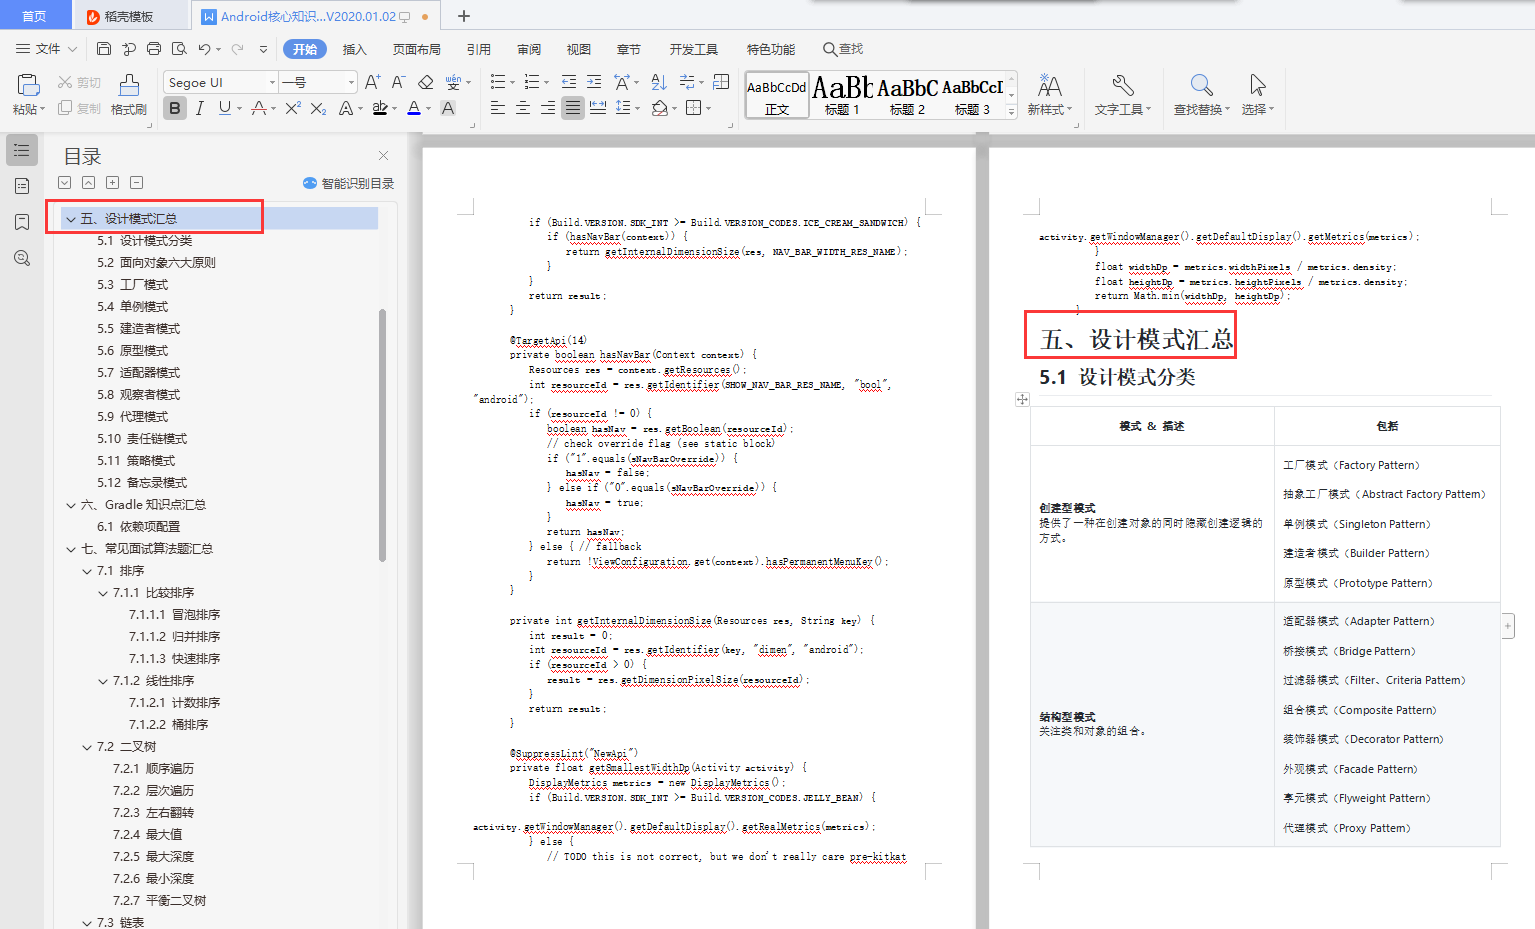Click 智能识别目录 link in outline pane
Image resolution: width=1535 pixels, height=929 pixels.
tap(348, 183)
